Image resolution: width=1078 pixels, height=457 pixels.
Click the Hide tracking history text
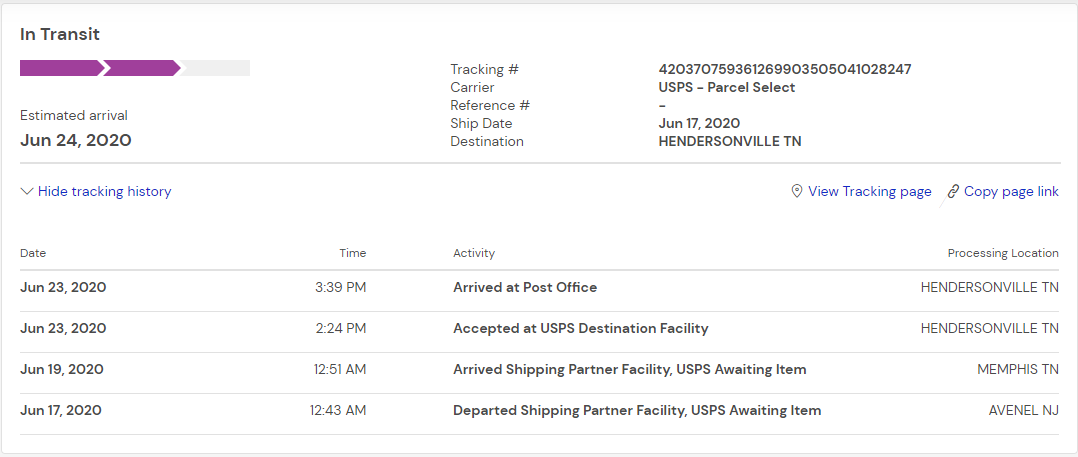tap(104, 191)
